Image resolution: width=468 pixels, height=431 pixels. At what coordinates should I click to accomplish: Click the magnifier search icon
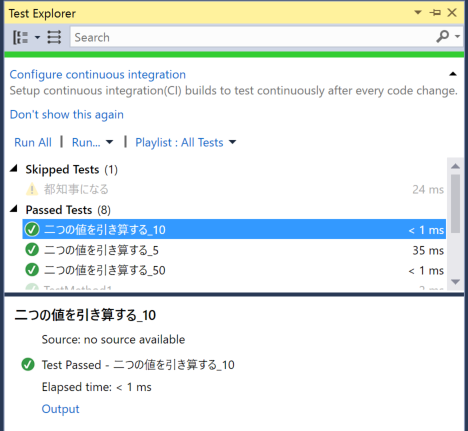click(x=442, y=36)
